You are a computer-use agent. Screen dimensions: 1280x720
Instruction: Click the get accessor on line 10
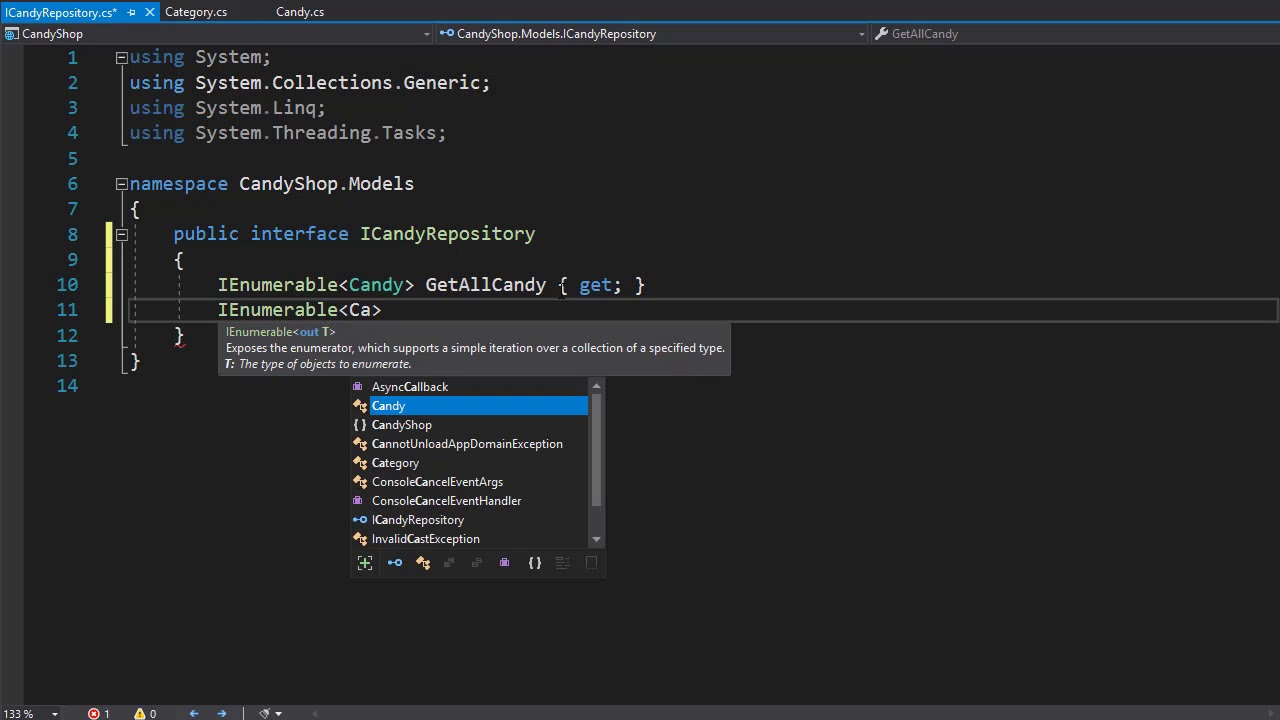(x=595, y=285)
